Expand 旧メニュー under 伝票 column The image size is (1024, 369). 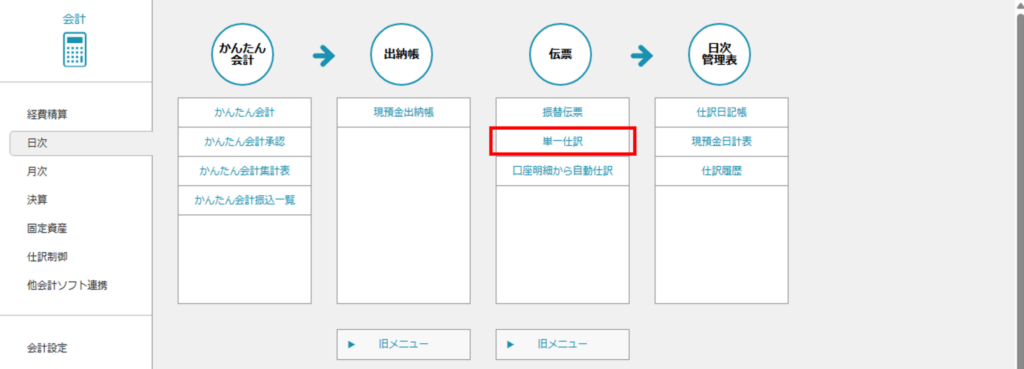click(x=562, y=344)
